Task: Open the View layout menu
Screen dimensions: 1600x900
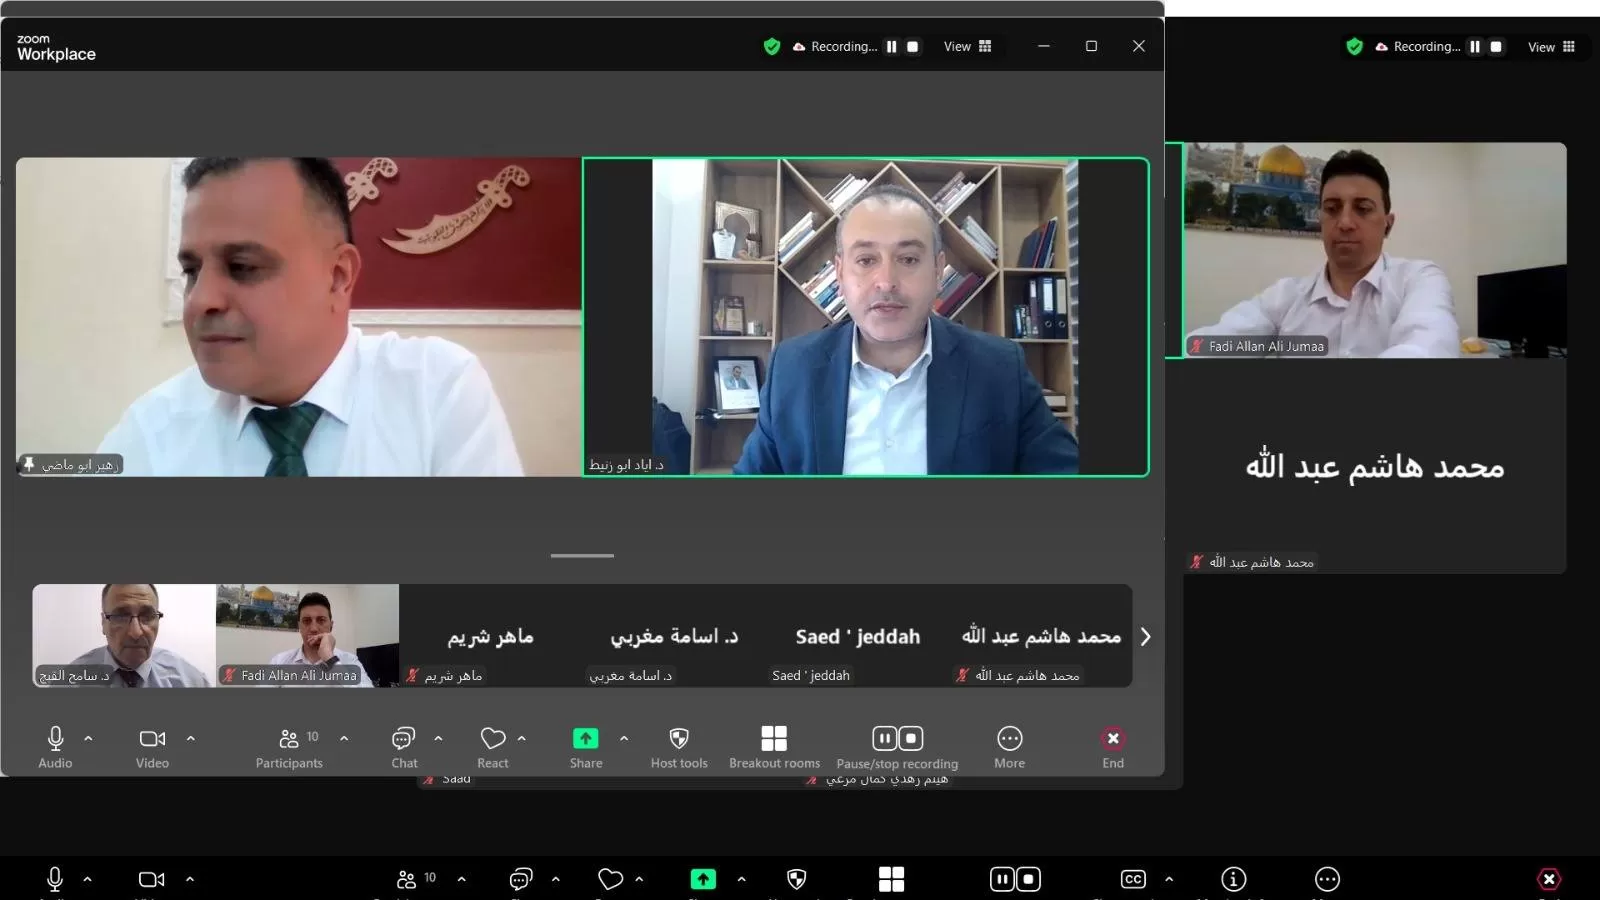Action: (967, 46)
